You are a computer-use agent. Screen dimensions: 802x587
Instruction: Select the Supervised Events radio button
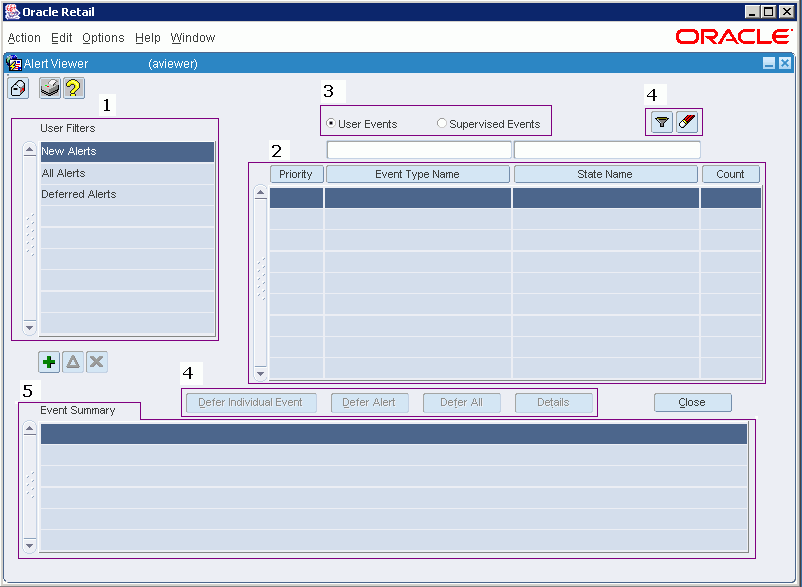(441, 124)
